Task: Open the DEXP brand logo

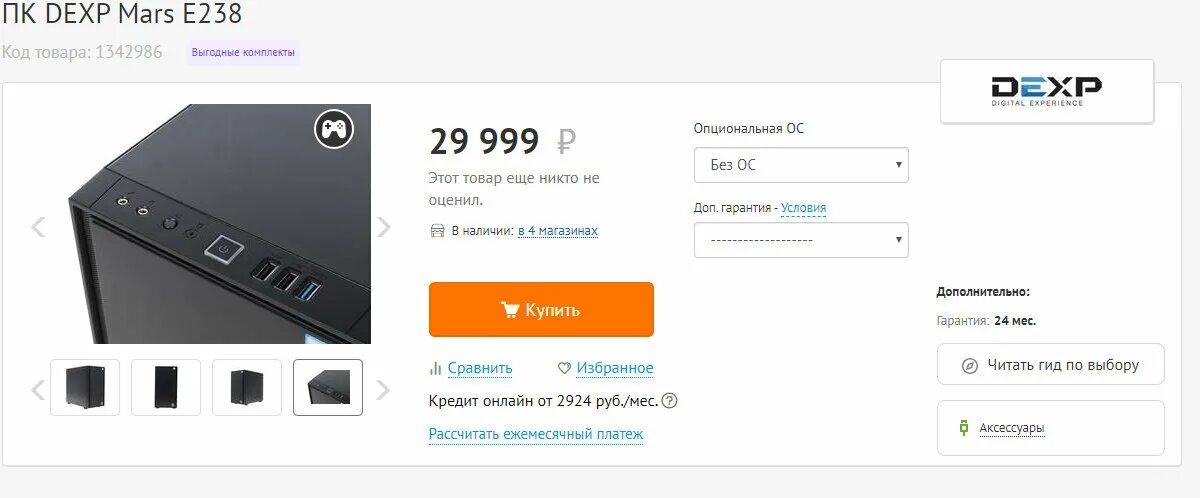Action: click(1047, 91)
